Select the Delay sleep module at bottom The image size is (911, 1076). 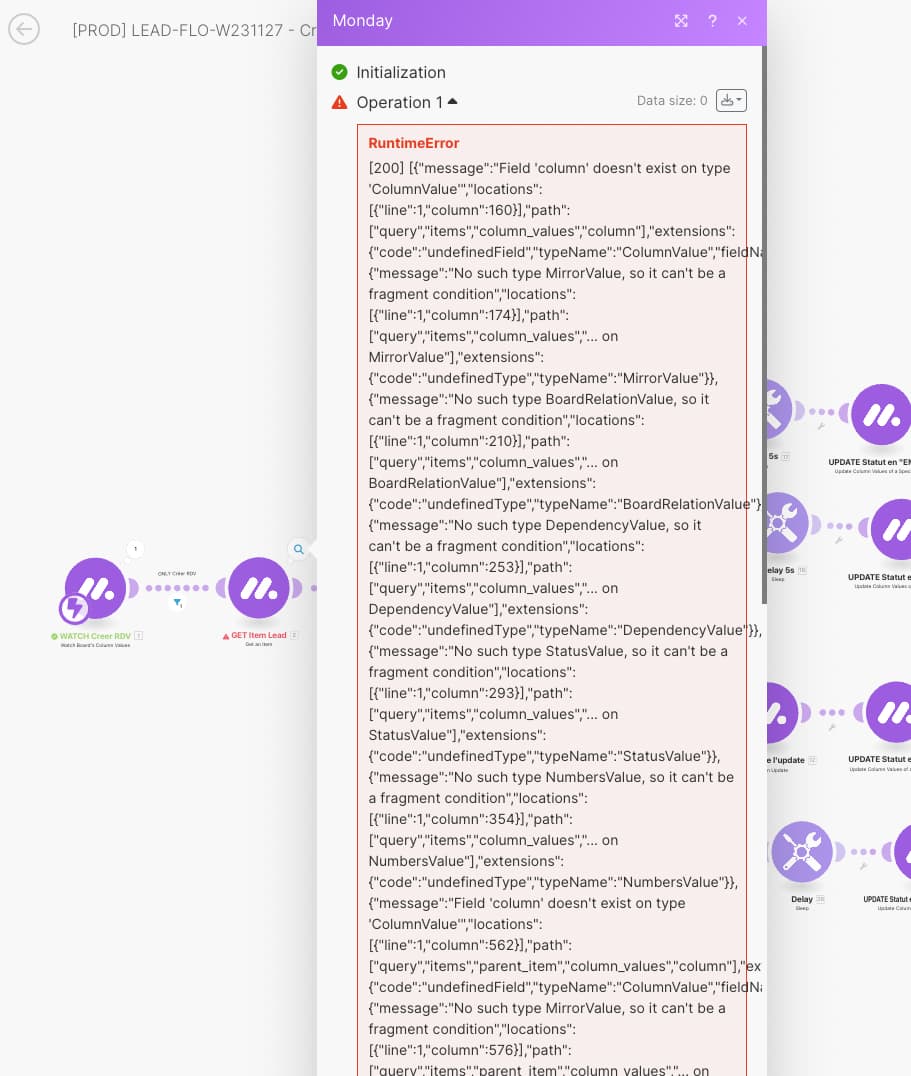pyautogui.click(x=802, y=852)
